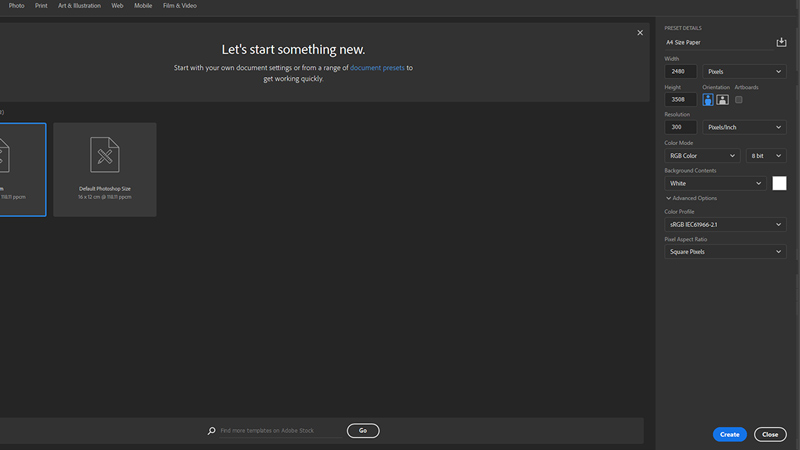The image size is (800, 450).
Task: Save the document preset icon
Action: click(781, 42)
